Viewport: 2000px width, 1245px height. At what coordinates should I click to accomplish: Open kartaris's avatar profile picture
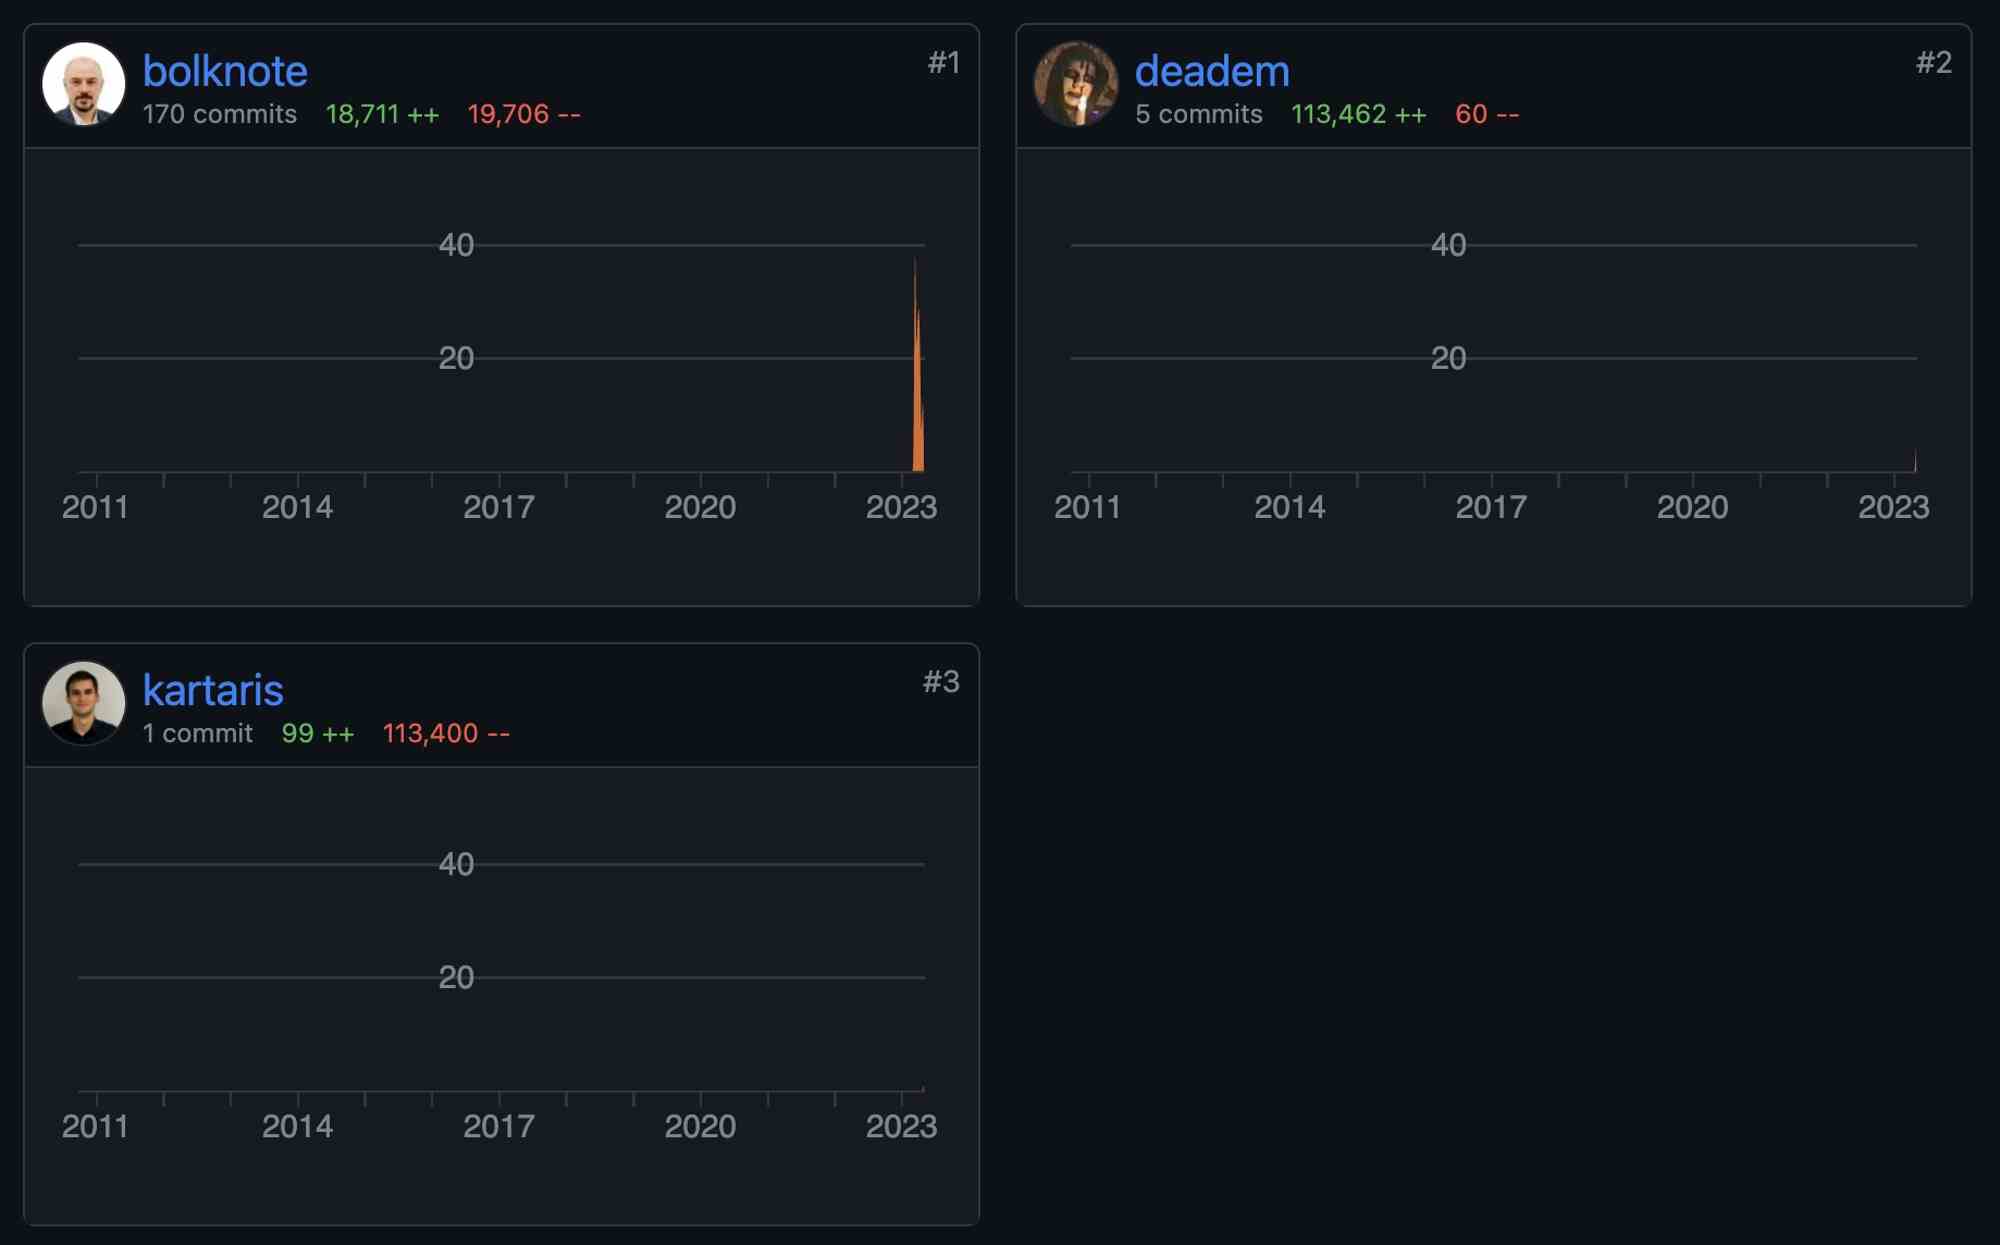point(84,703)
